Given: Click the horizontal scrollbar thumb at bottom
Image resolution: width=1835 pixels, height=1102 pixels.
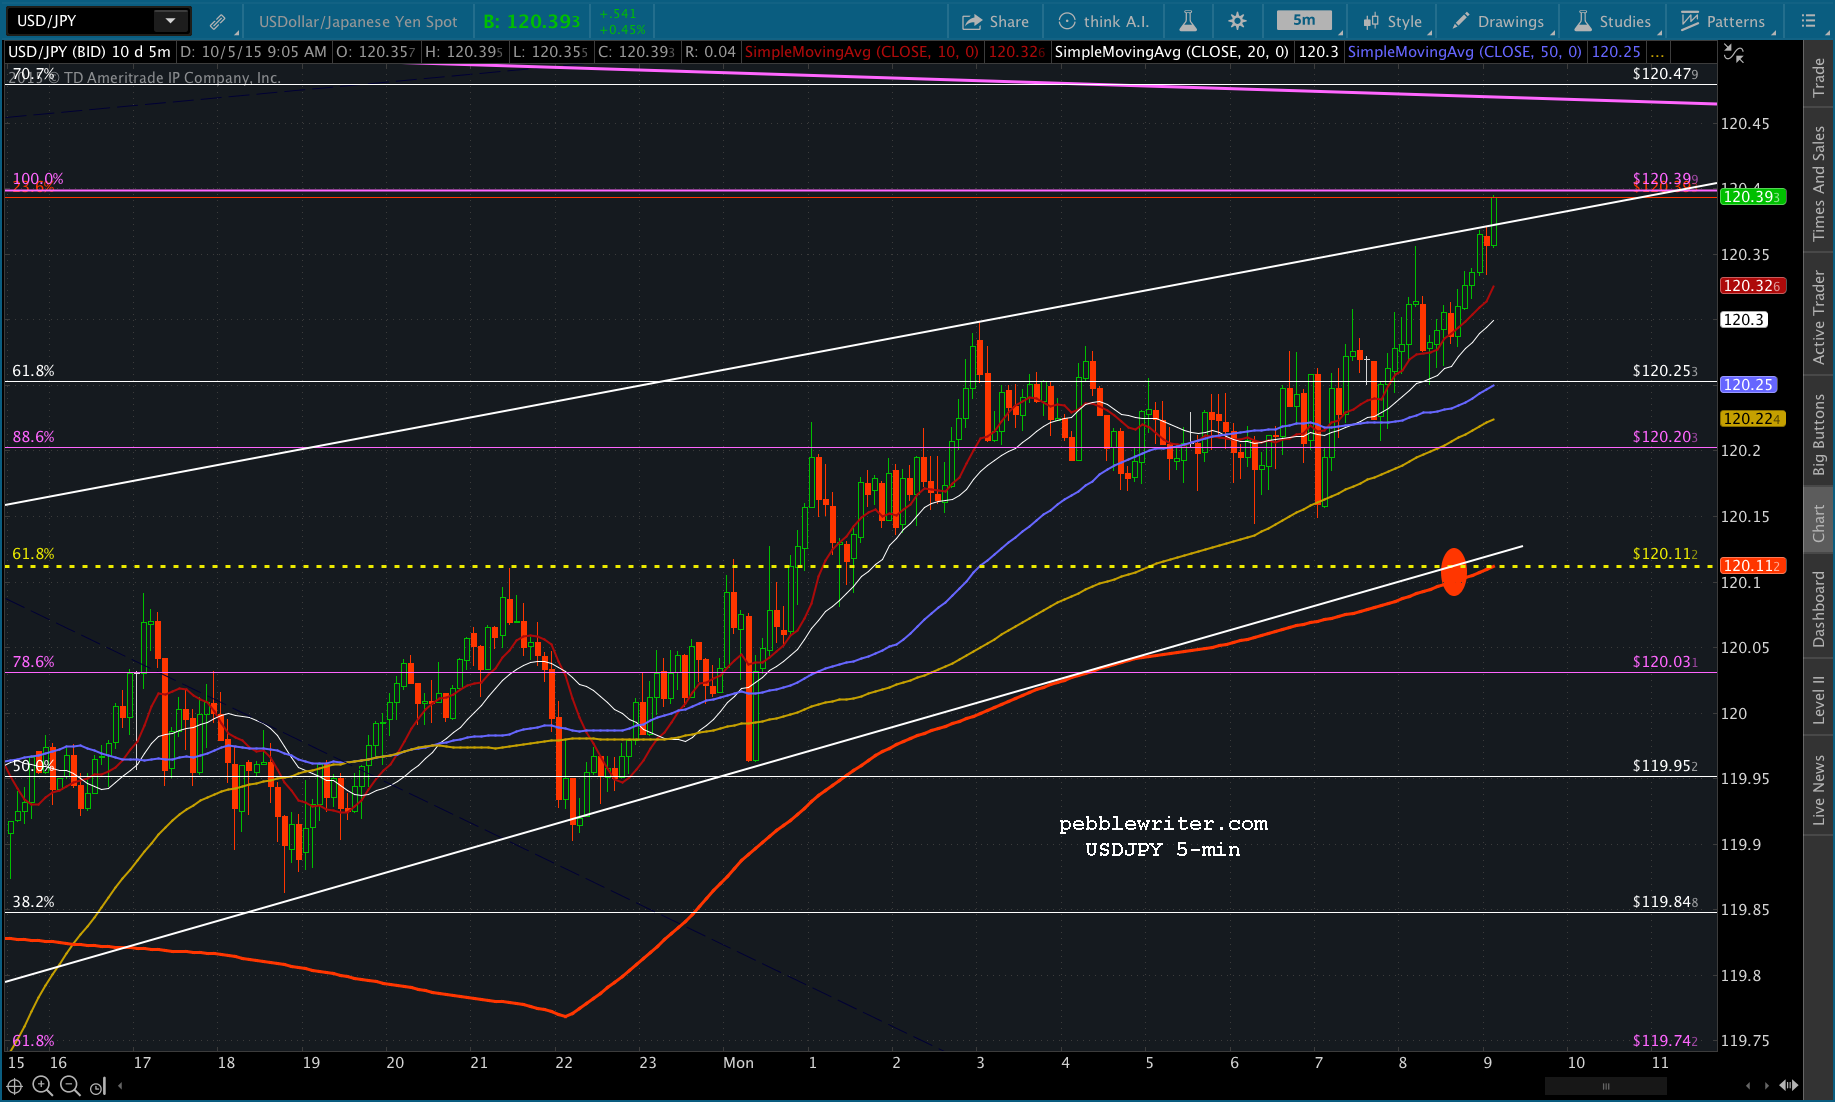Looking at the screenshot, I should [1606, 1086].
